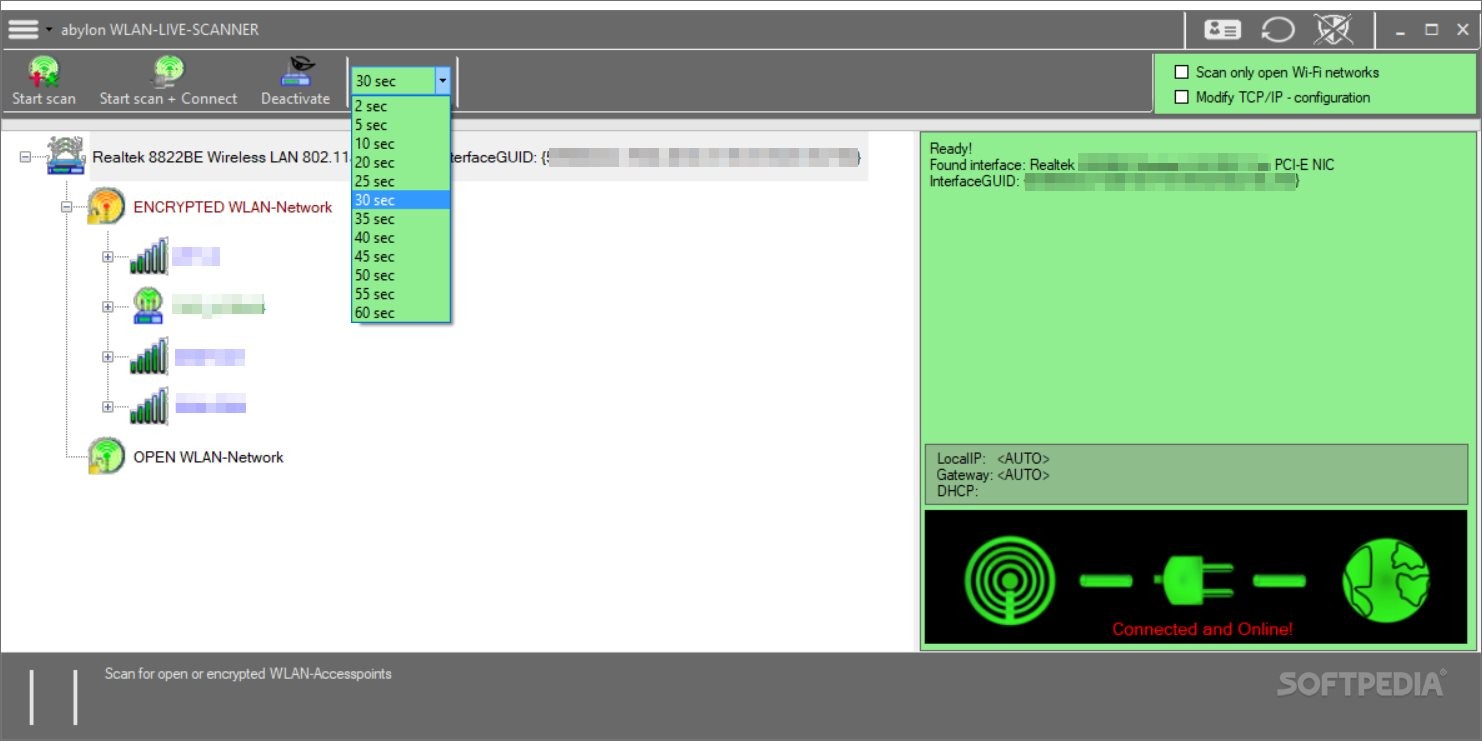Click the Connected and Online! status text
This screenshot has height=741, width=1482.
(x=1202, y=629)
